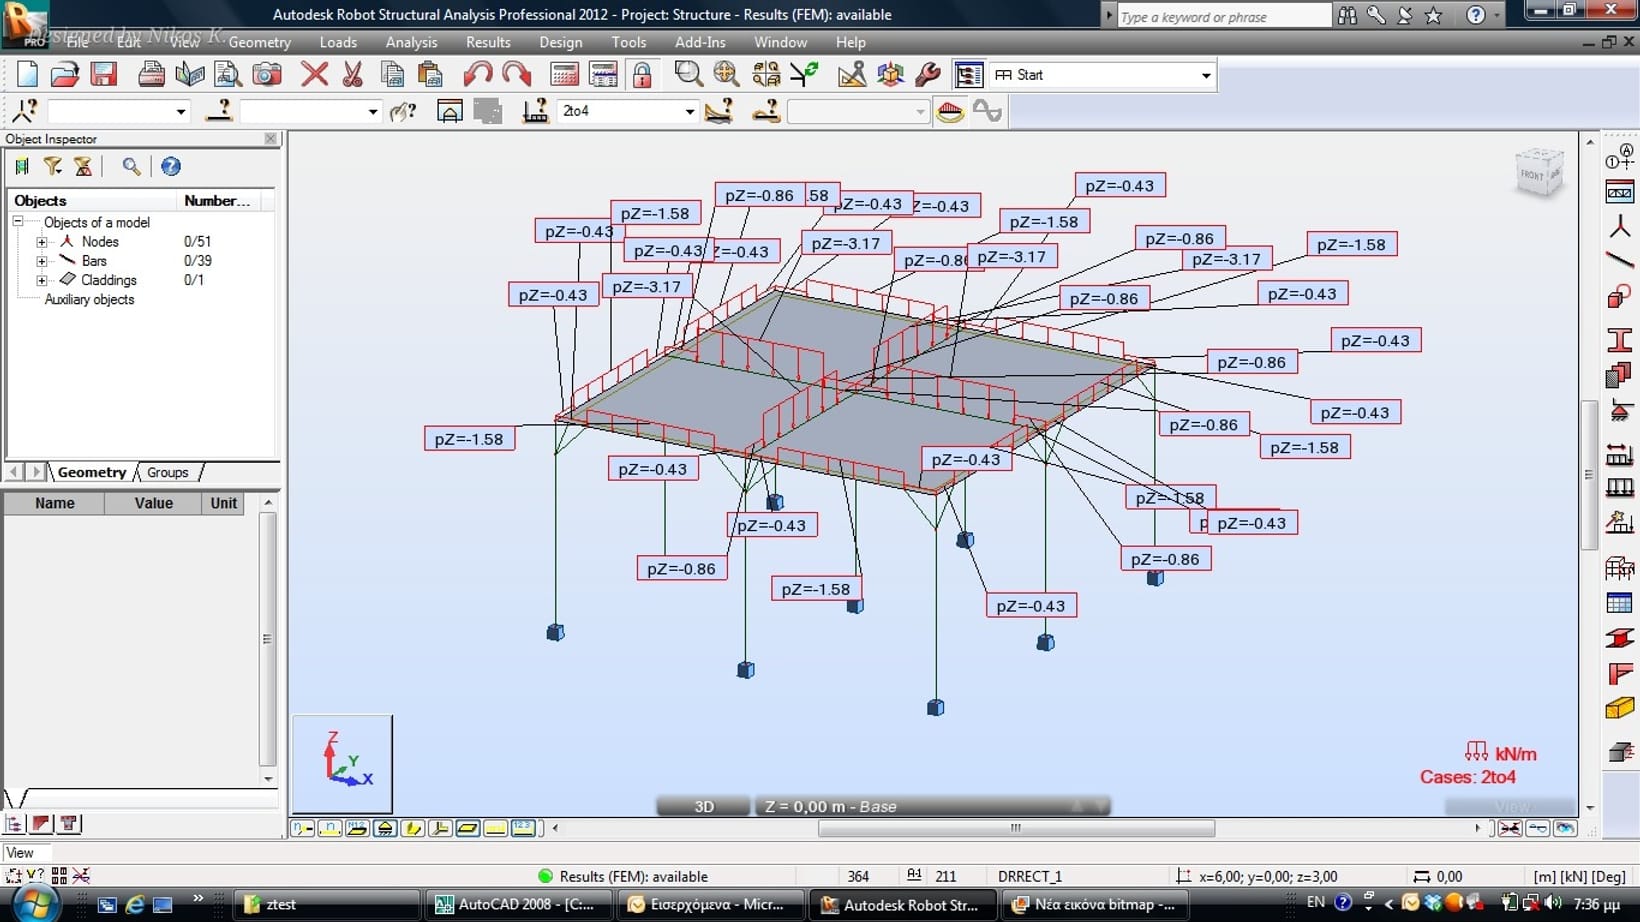Image resolution: width=1640 pixels, height=922 pixels.
Task: Open the Calculations calculator icon
Action: [564, 74]
